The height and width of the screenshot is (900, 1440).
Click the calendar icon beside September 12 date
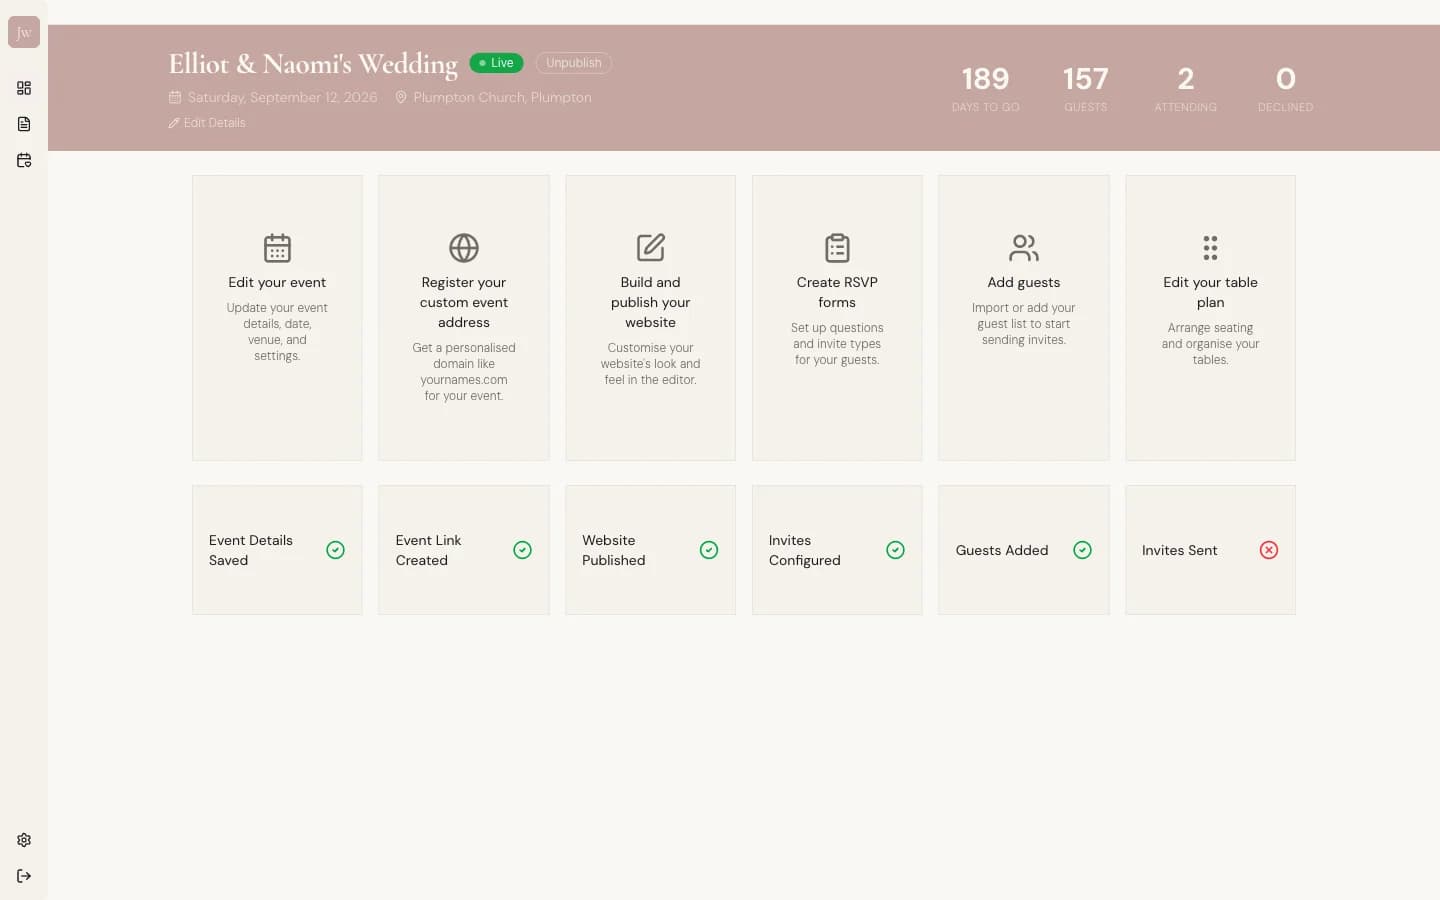pyautogui.click(x=174, y=97)
